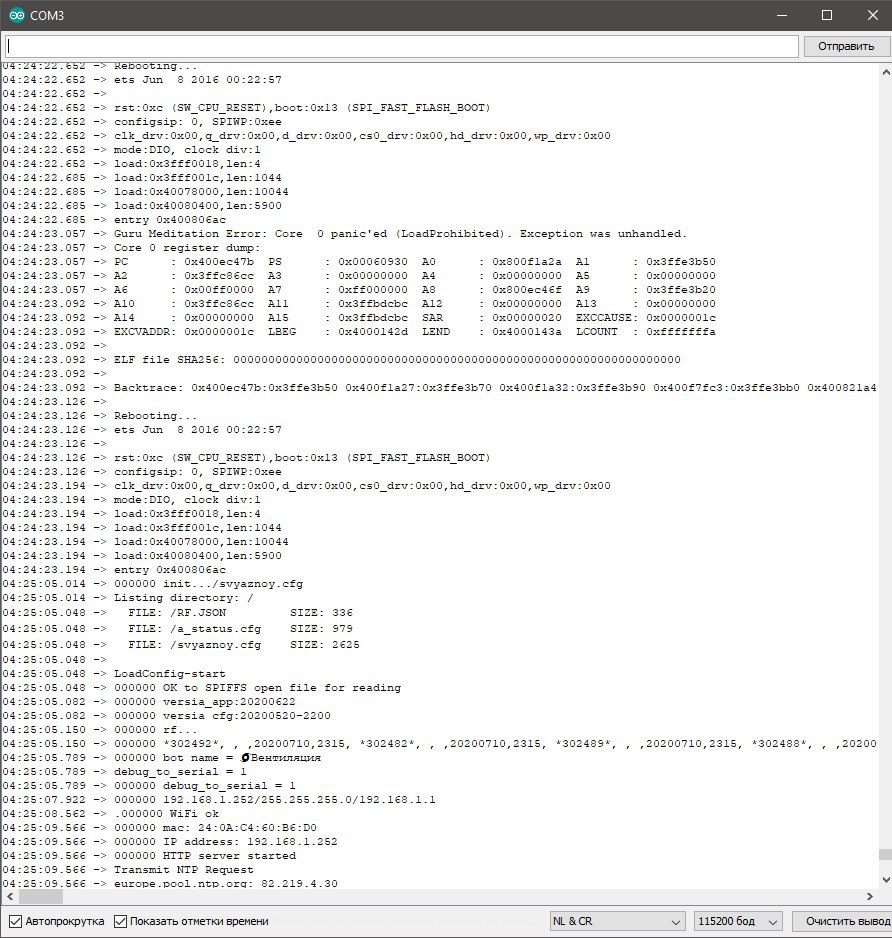
Task: Close the COM3 serial monitor window
Action: click(x=872, y=16)
